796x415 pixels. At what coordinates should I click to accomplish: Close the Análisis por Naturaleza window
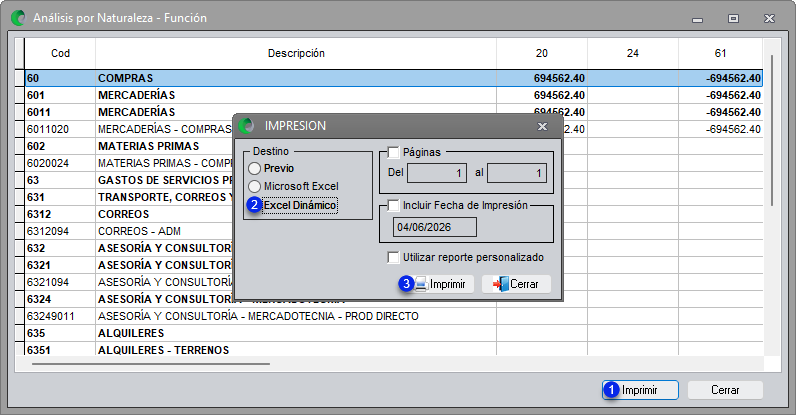pos(769,19)
